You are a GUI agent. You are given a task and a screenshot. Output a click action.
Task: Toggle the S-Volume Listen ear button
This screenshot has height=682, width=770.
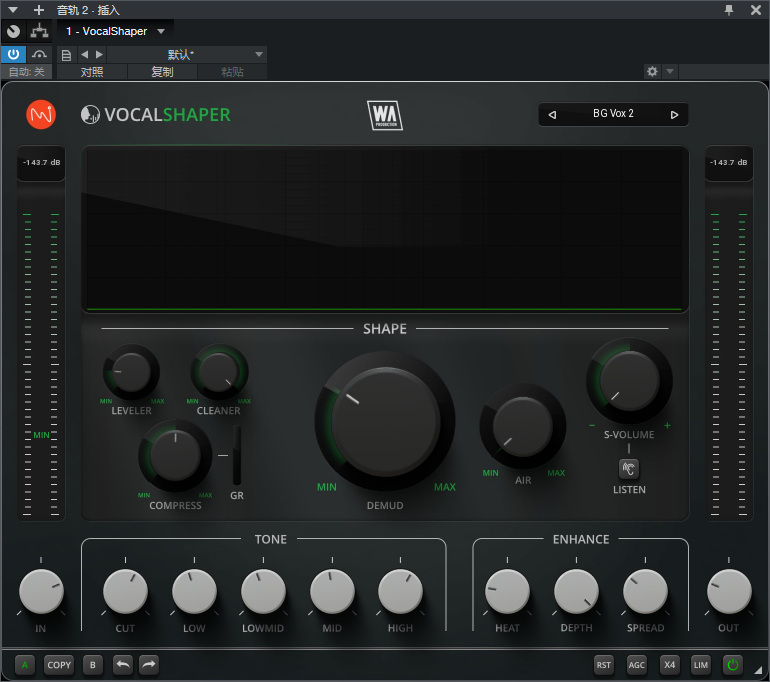(x=629, y=469)
